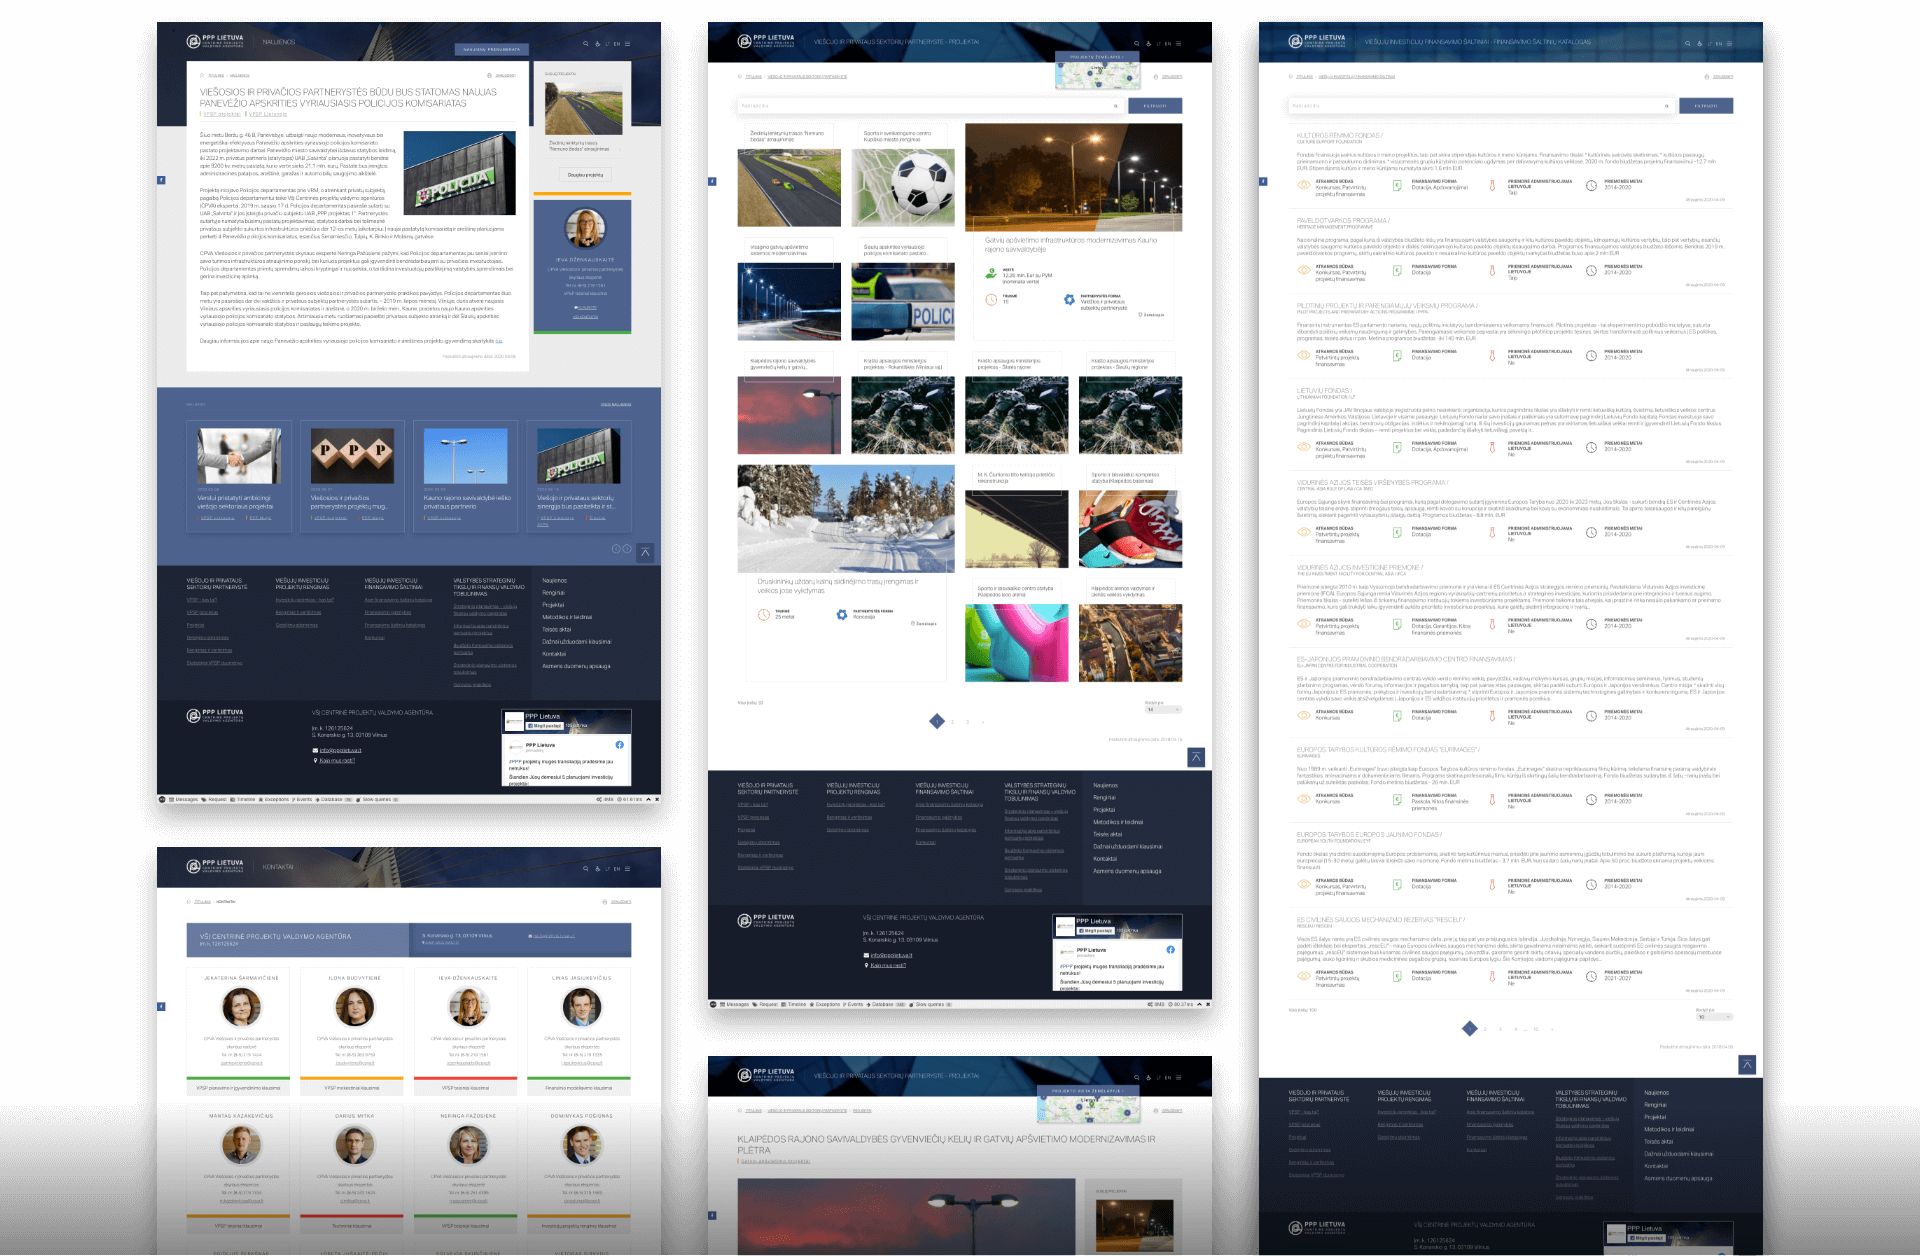
Task: Open VPSP Lietuvoje tag under article title
Action: 268,114
